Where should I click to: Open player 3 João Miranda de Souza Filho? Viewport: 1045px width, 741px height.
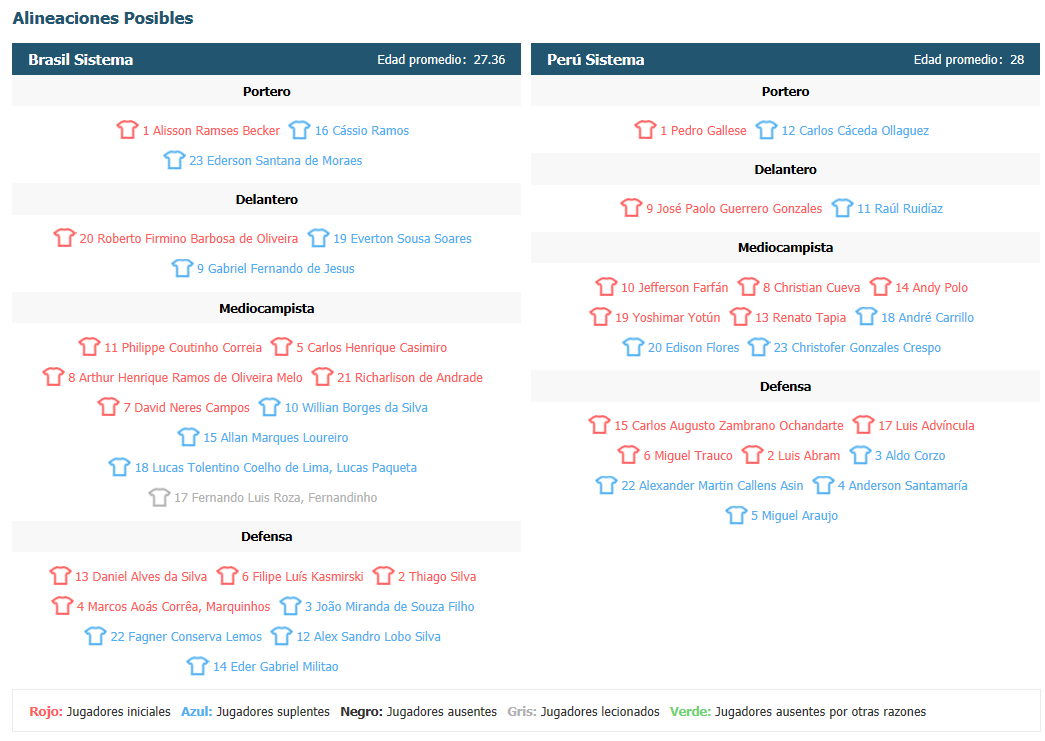click(x=390, y=606)
